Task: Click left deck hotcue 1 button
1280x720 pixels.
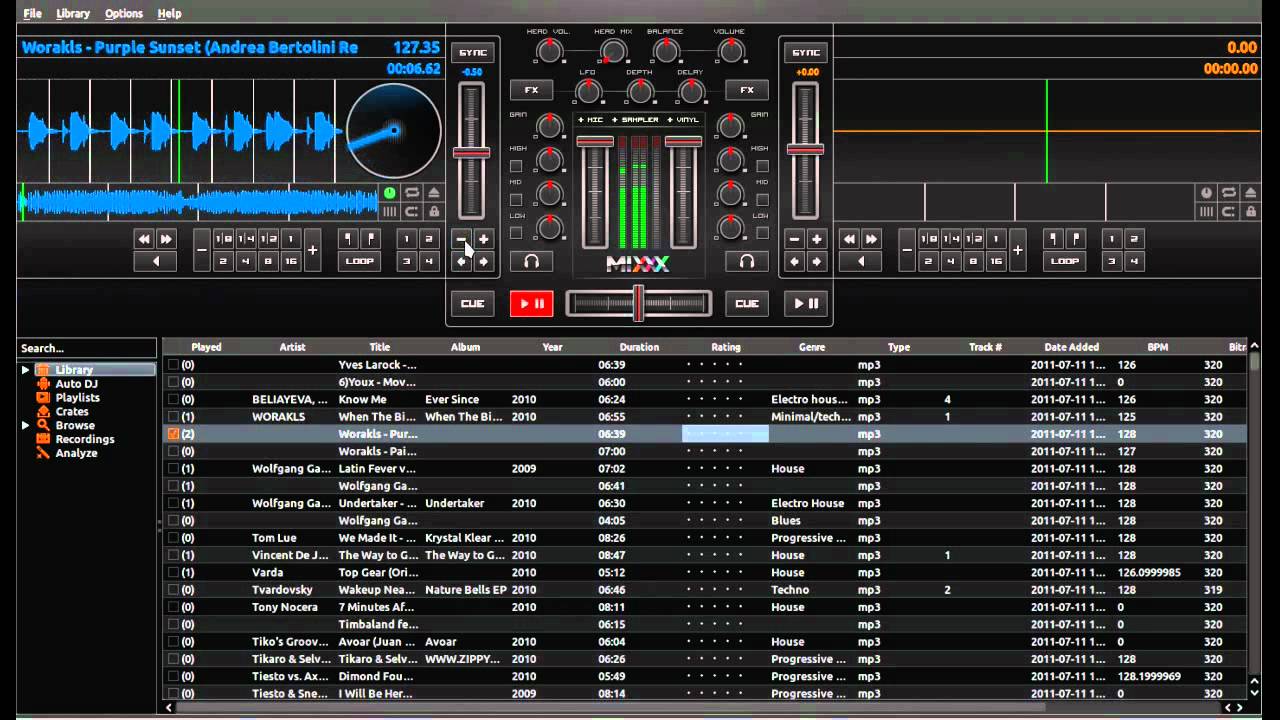Action: point(406,239)
